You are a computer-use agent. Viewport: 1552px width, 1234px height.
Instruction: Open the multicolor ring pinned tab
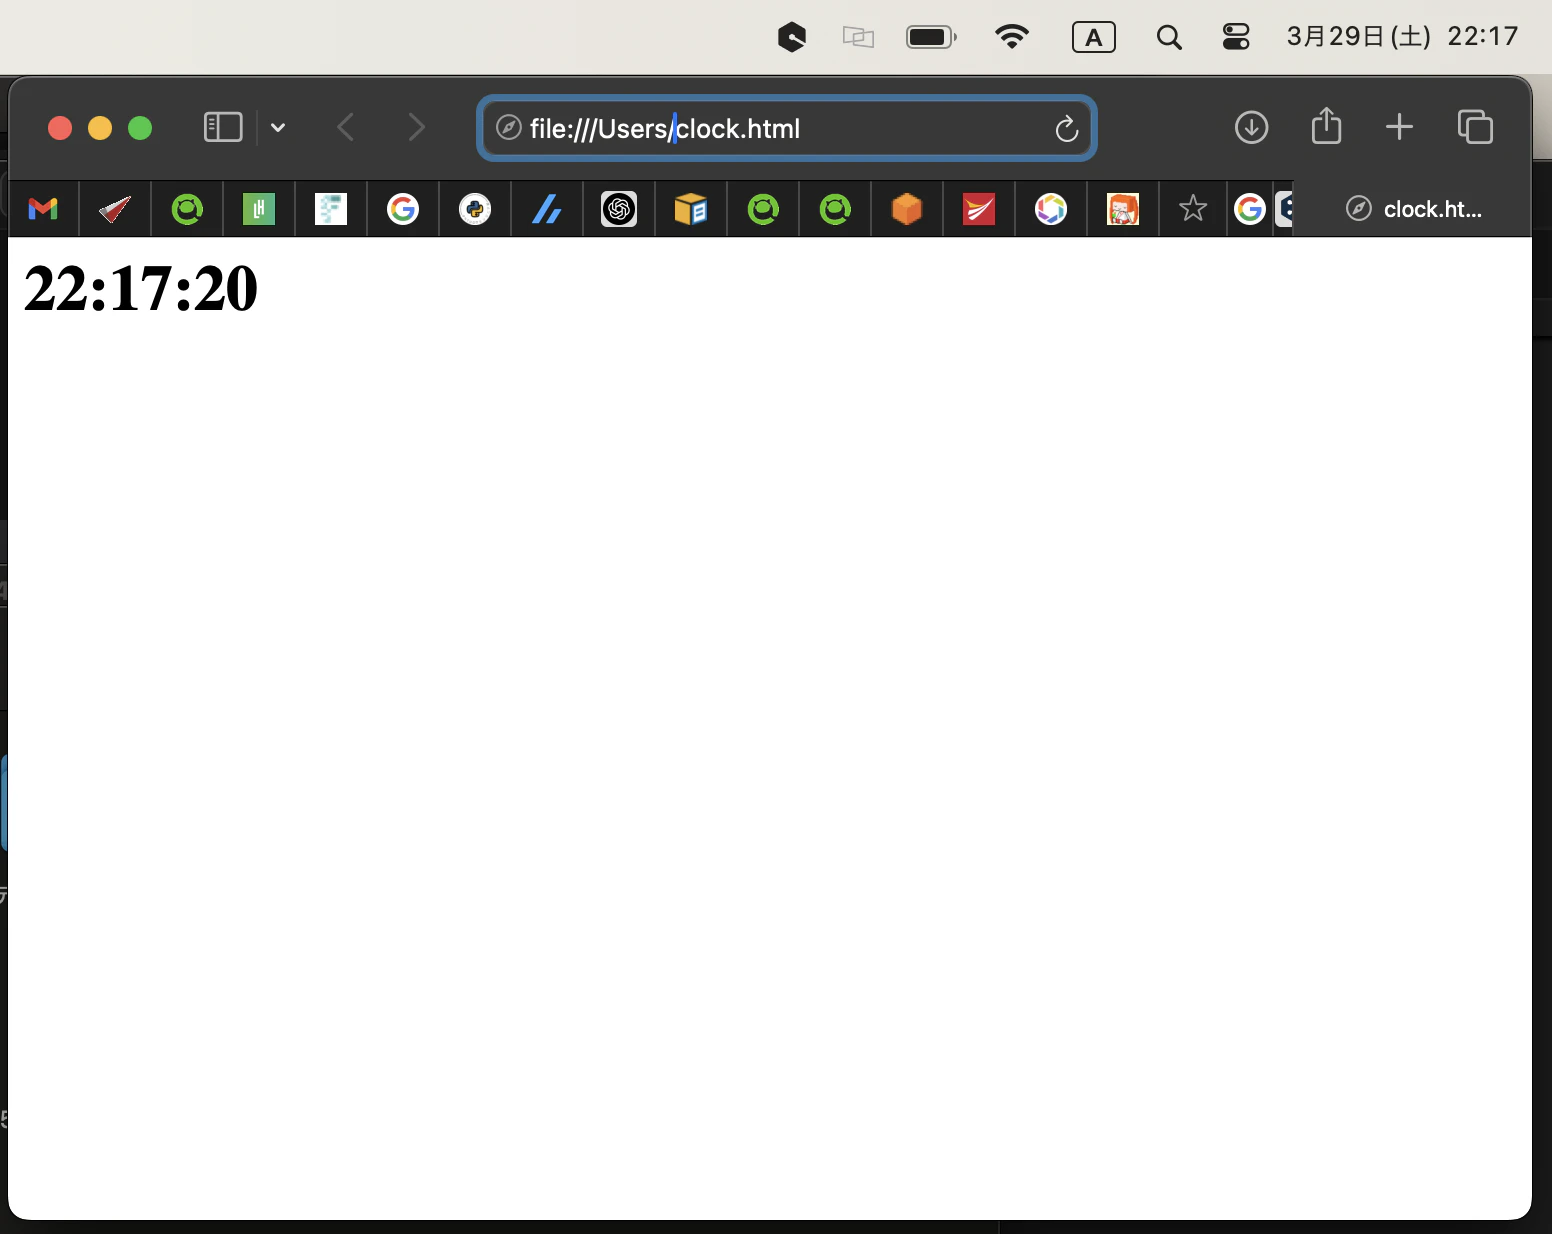click(x=1051, y=209)
